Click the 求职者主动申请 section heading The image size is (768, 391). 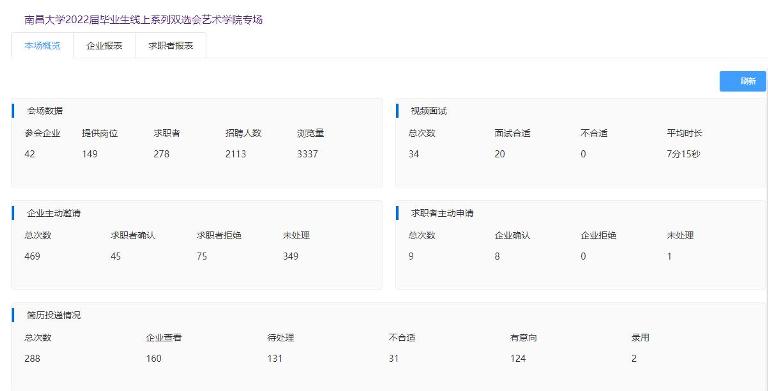point(442,213)
